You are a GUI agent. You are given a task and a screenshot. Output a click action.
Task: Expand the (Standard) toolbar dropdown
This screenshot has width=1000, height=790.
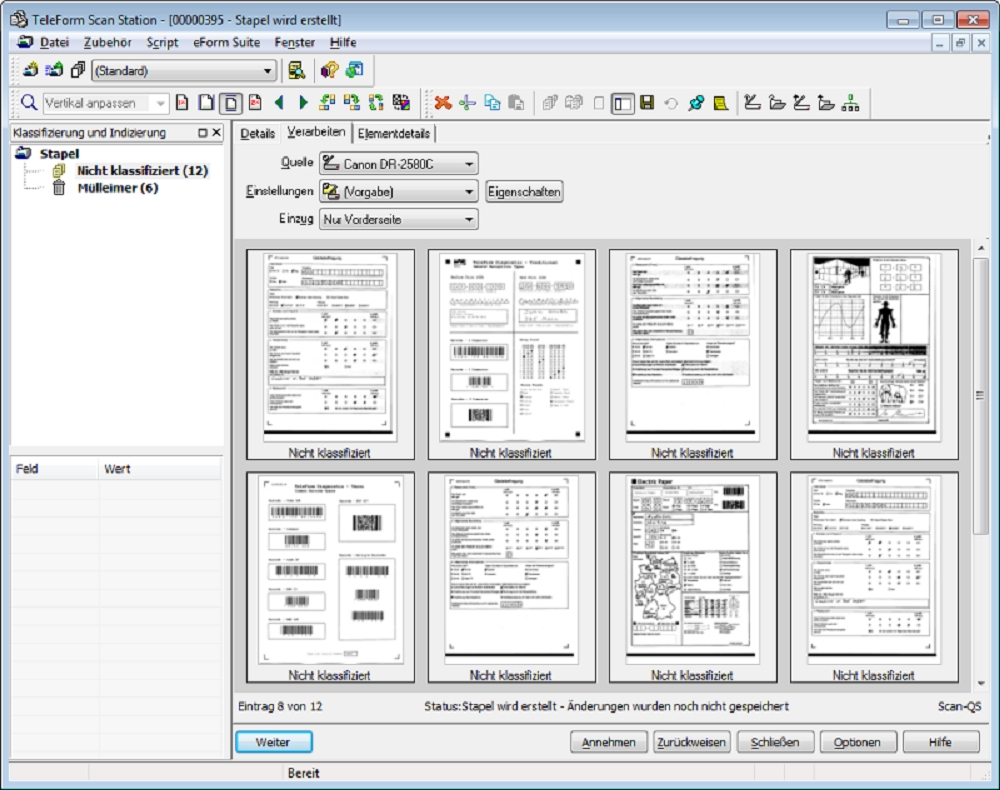267,71
